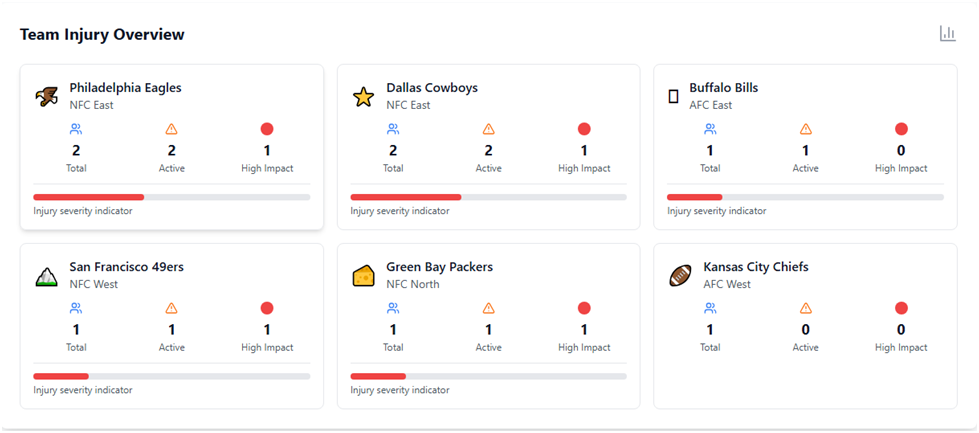
Task: Open the Green Bay Packers team name
Action: pyautogui.click(x=440, y=267)
